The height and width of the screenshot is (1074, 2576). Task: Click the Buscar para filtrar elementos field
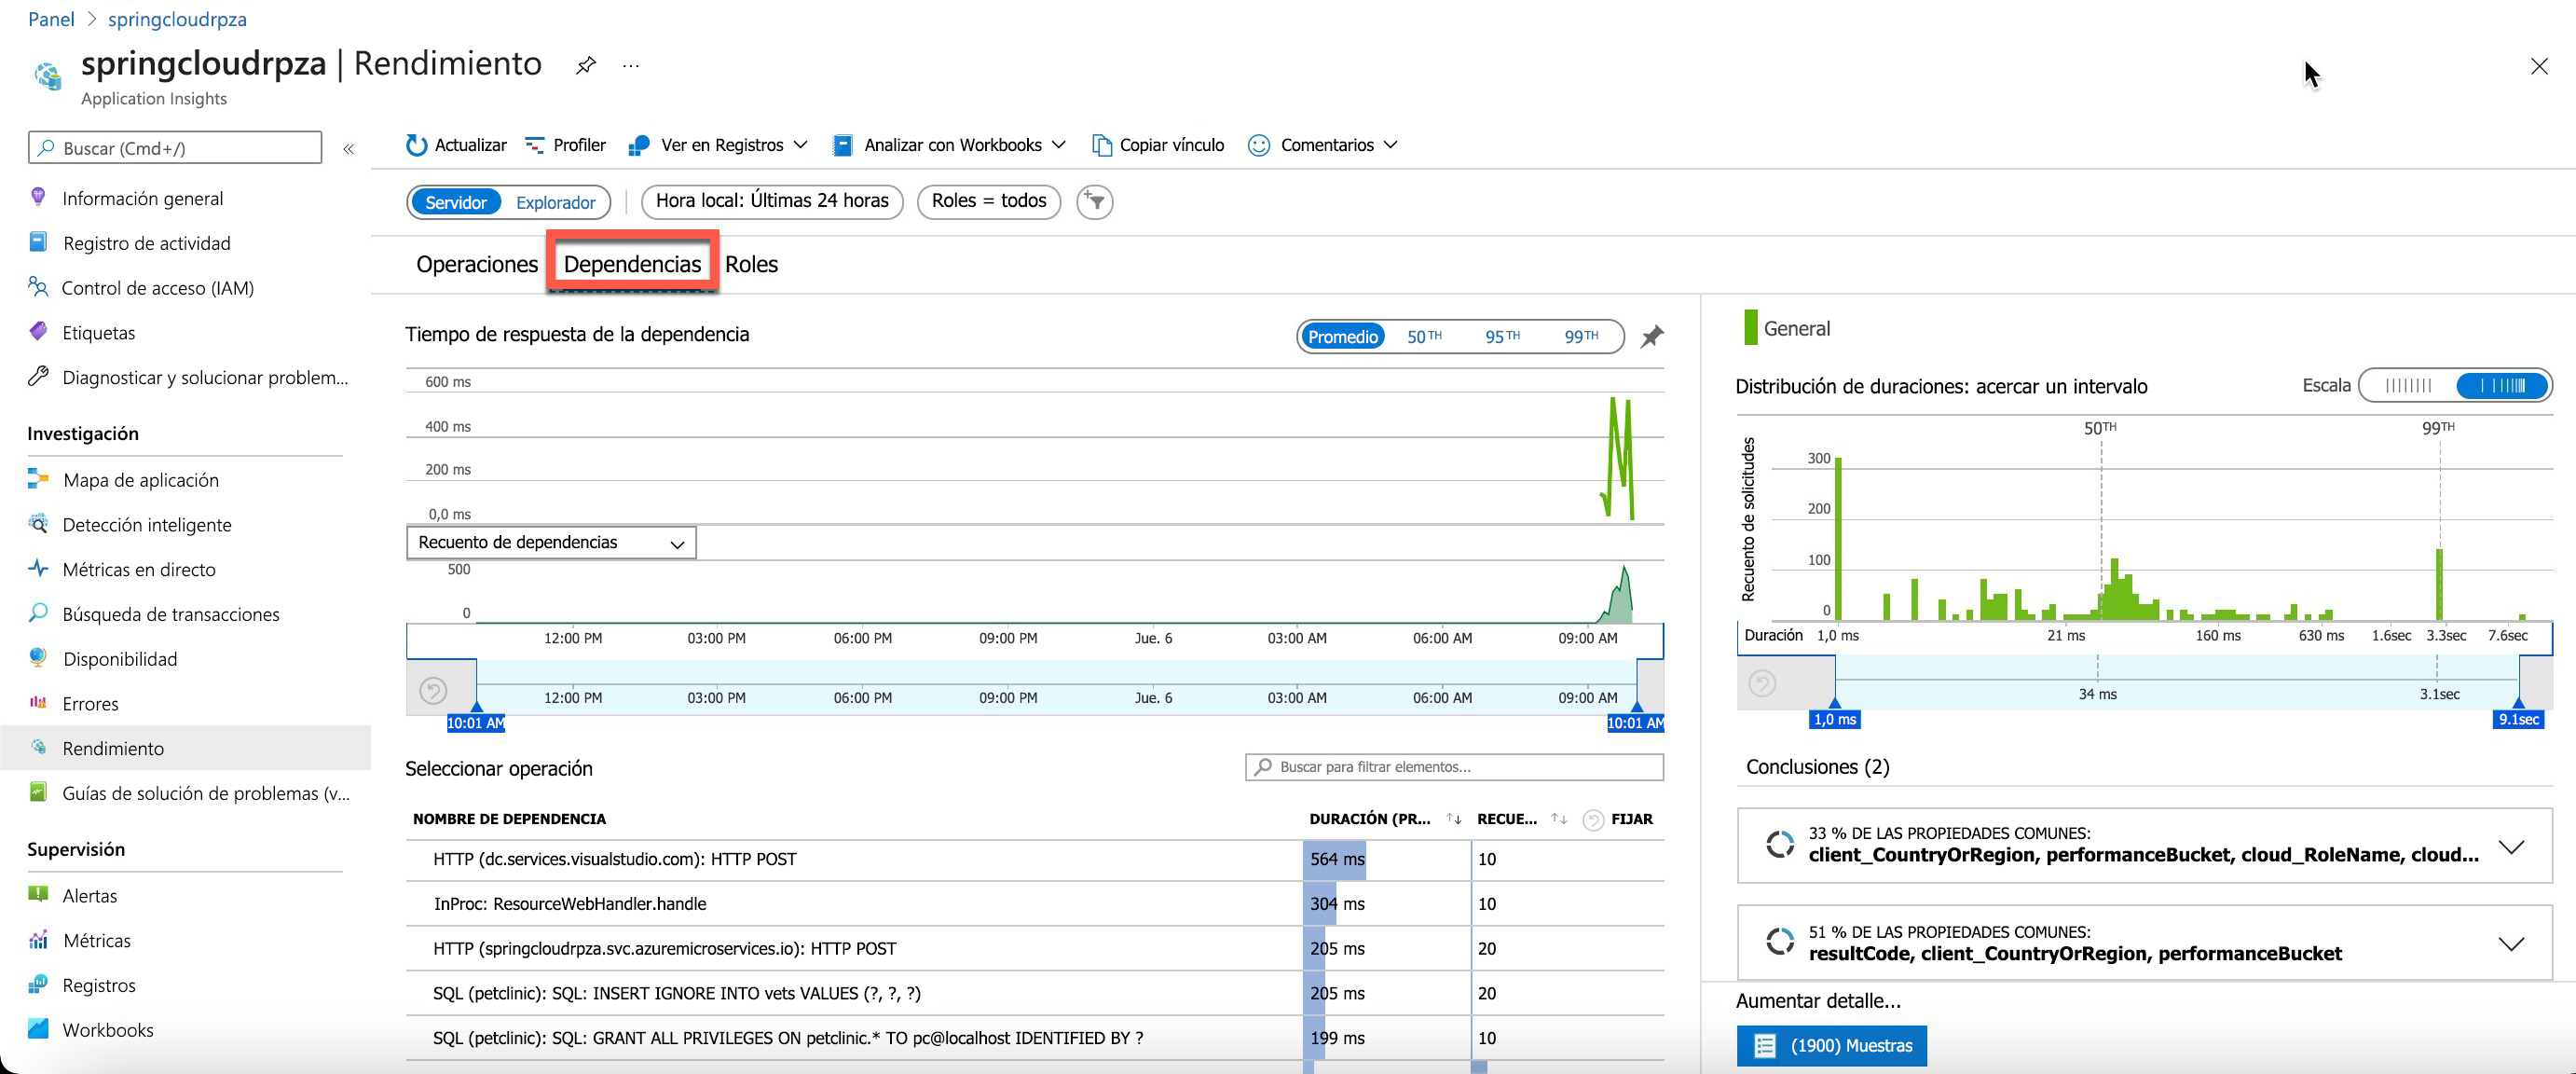(x=1454, y=767)
